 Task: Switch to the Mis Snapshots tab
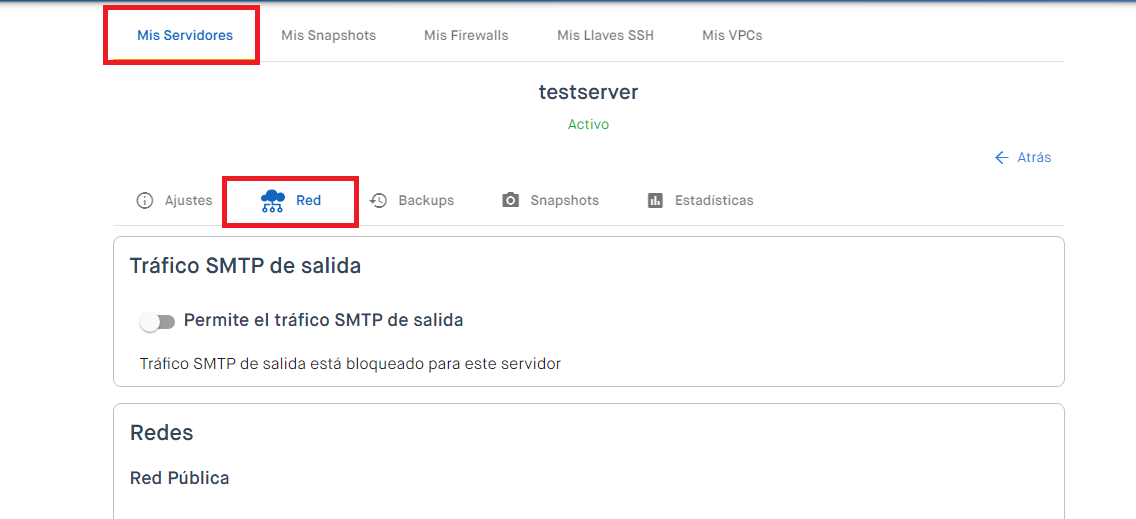tap(328, 35)
